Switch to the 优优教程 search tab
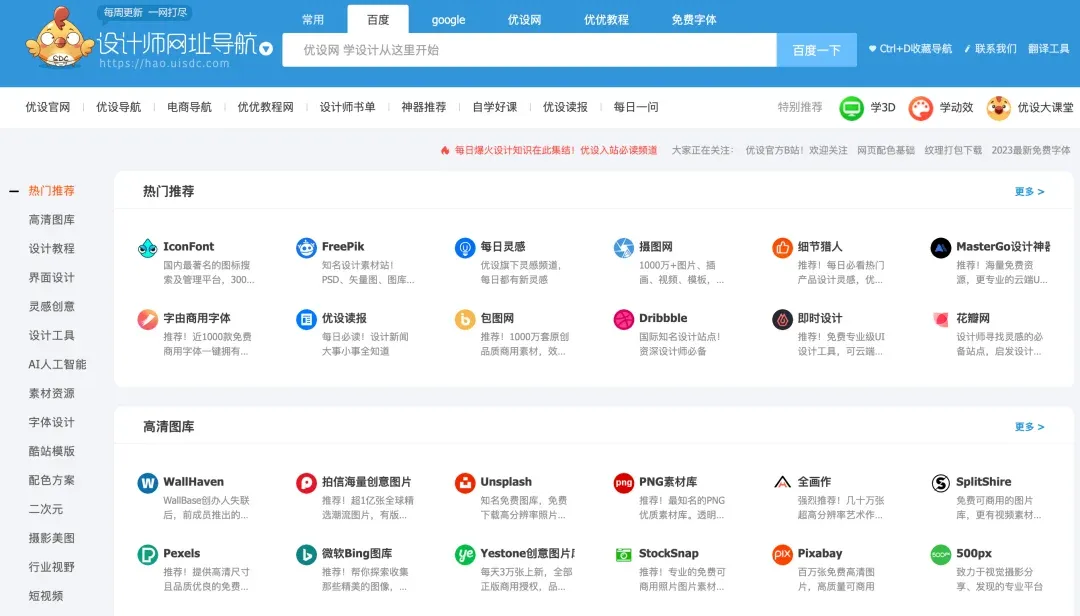The image size is (1080, 616). point(606,19)
